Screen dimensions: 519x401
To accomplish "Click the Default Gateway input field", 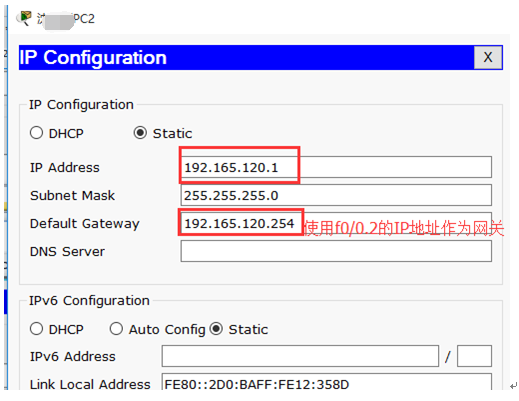I will click(336, 223).
